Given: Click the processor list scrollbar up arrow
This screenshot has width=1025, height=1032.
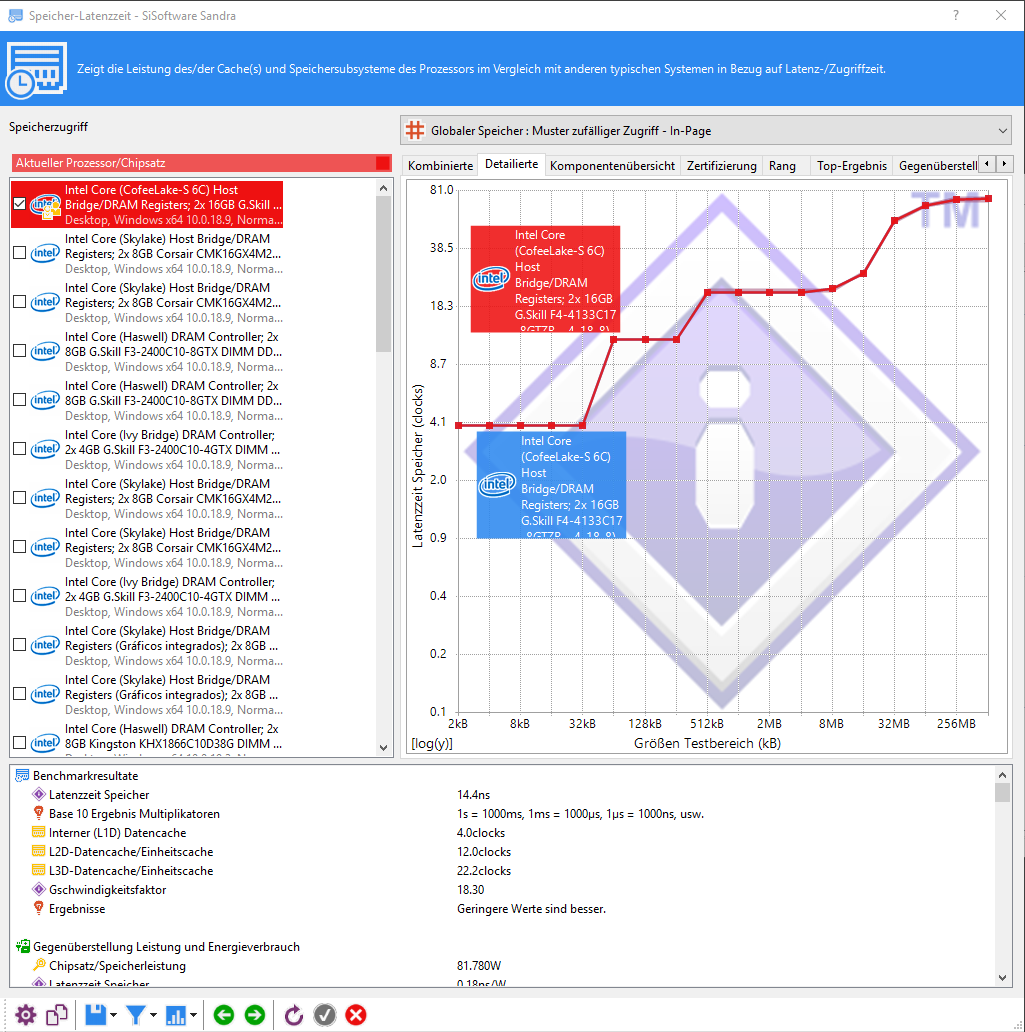Looking at the screenshot, I should click(384, 188).
